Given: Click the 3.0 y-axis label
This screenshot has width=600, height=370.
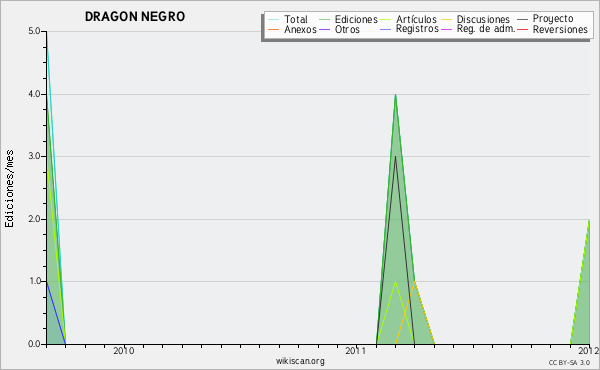Looking at the screenshot, I should tap(34, 156).
